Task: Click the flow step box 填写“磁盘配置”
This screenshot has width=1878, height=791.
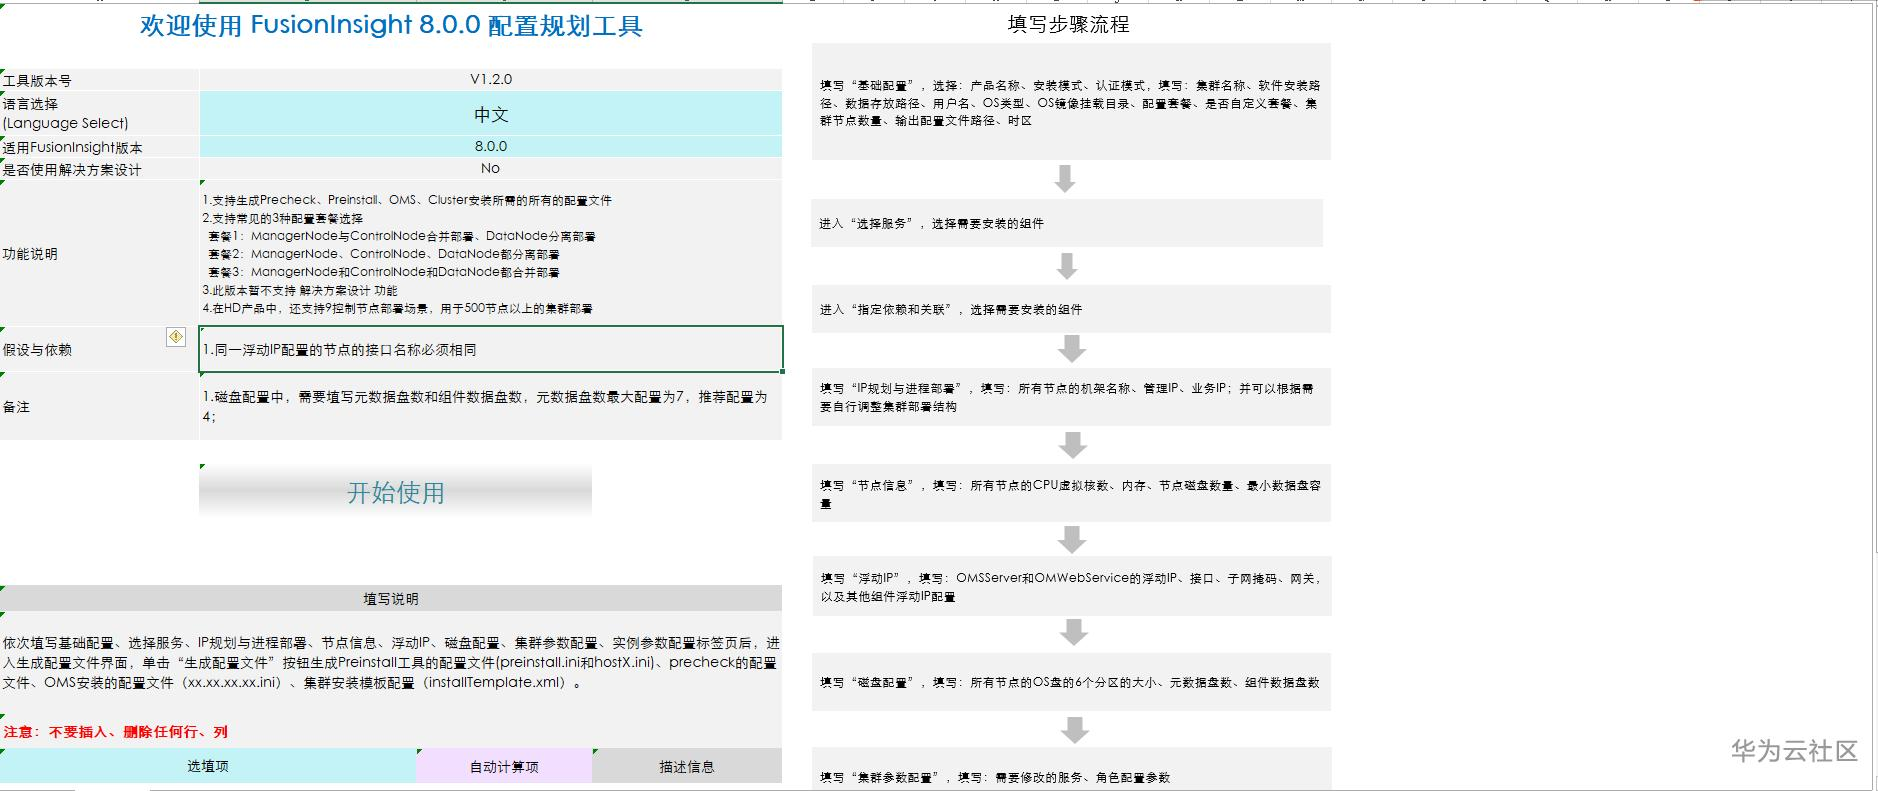Action: (x=1071, y=682)
